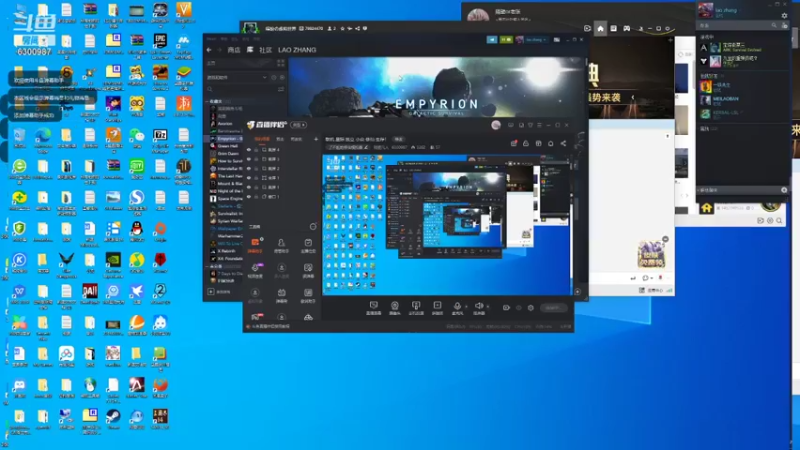800x450 pixels.
Task: Open Steam Store tab (商店)
Action: (234, 50)
